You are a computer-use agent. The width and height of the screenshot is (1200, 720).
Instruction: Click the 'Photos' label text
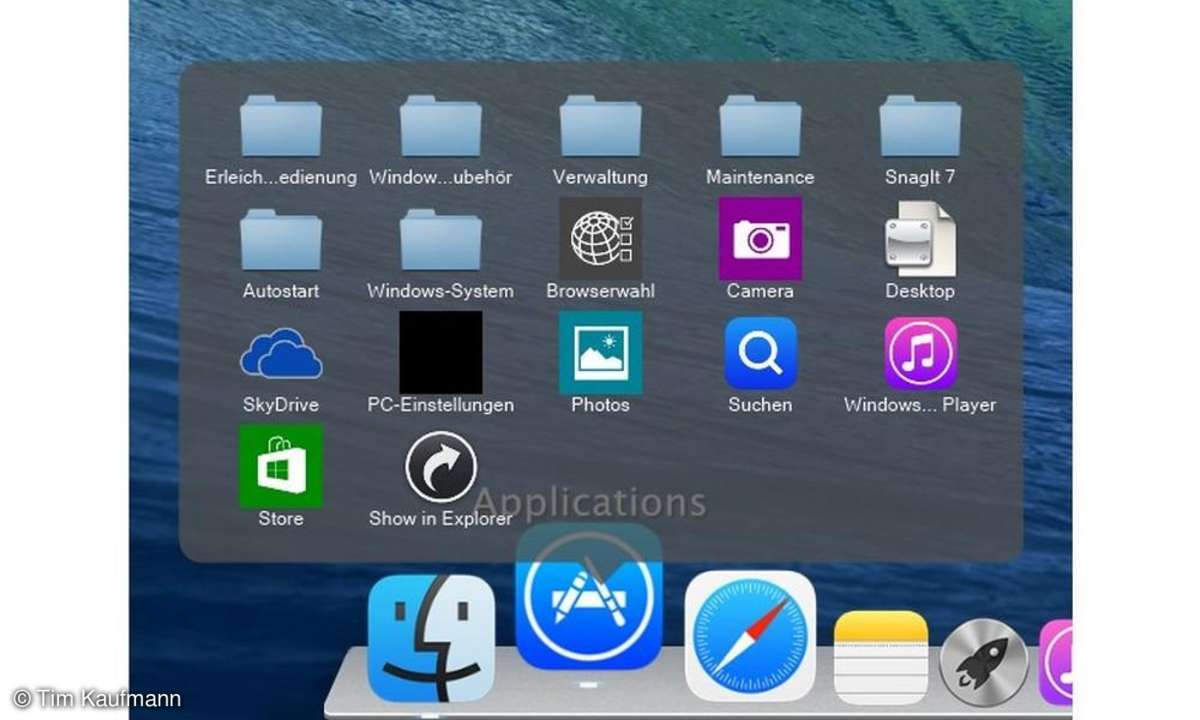pyautogui.click(x=600, y=405)
